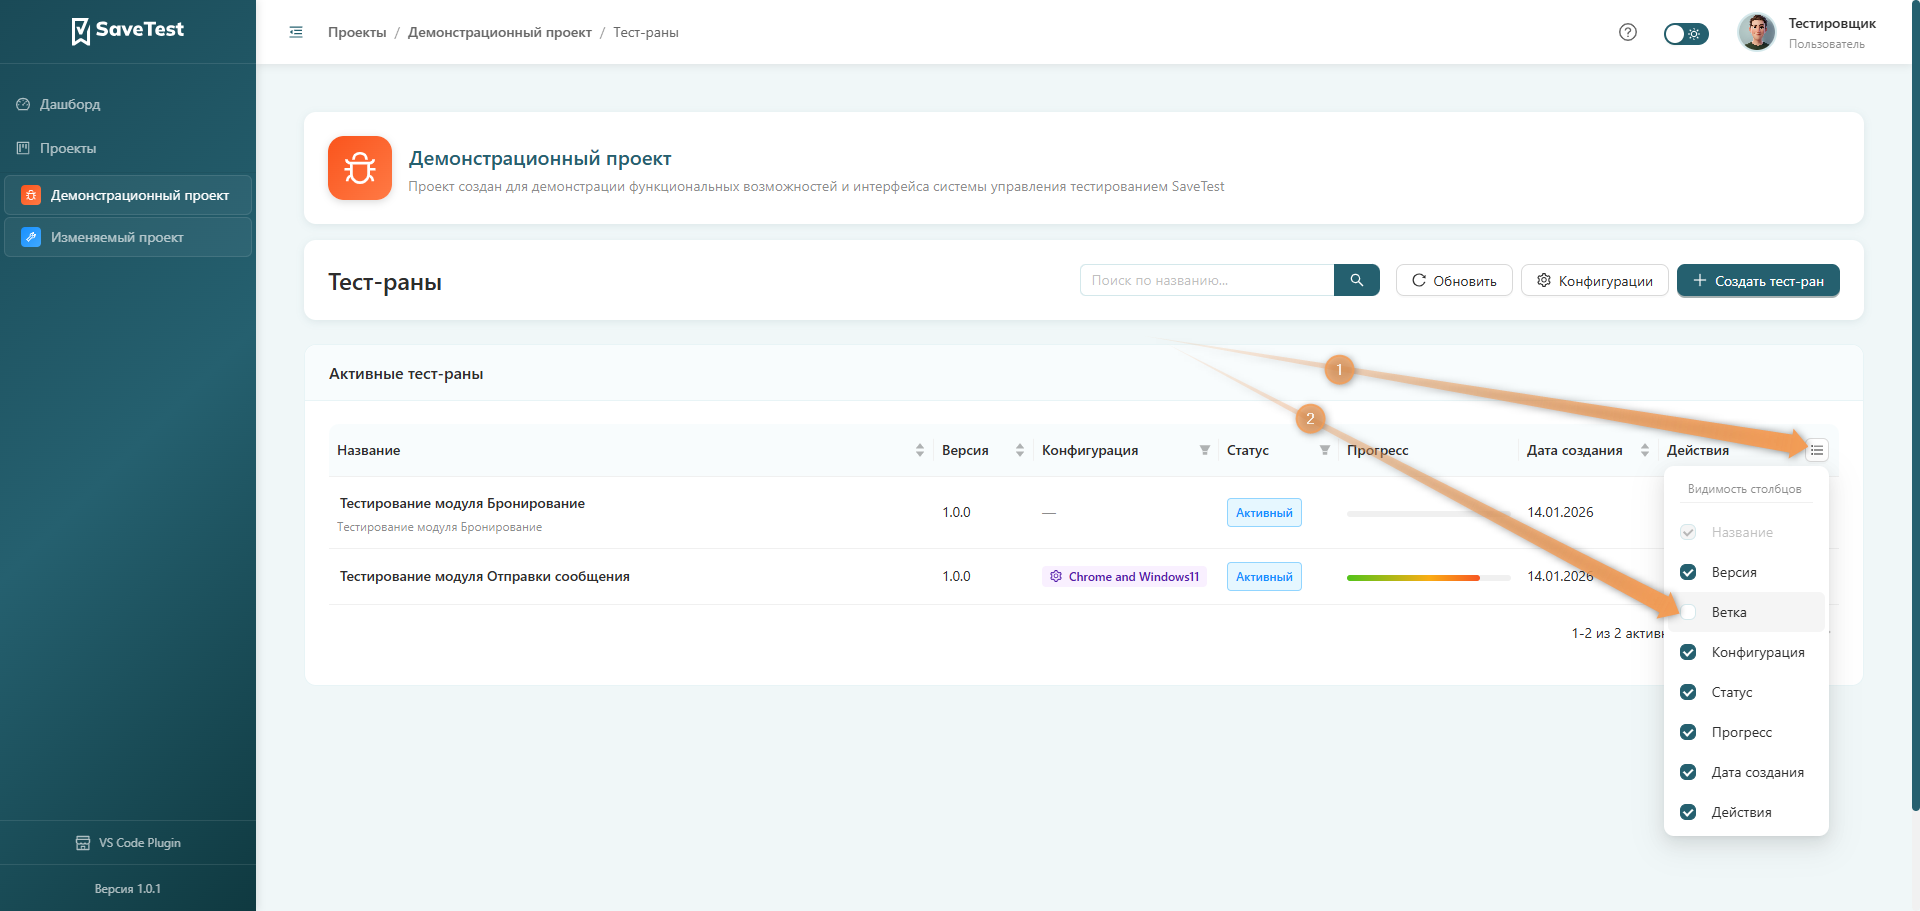This screenshot has width=1920, height=911.
Task: Enable the Ветка column checkbox
Action: [1688, 612]
